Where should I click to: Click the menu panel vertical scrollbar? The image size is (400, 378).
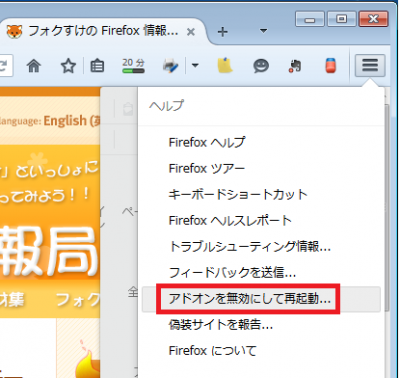tap(386, 207)
